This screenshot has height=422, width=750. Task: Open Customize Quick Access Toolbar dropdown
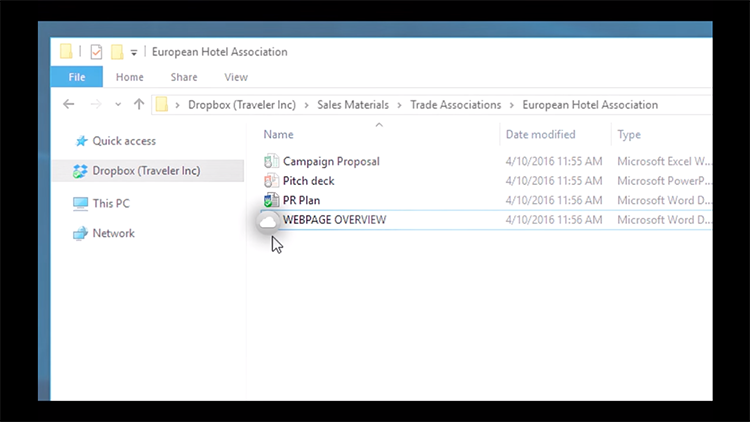(134, 53)
